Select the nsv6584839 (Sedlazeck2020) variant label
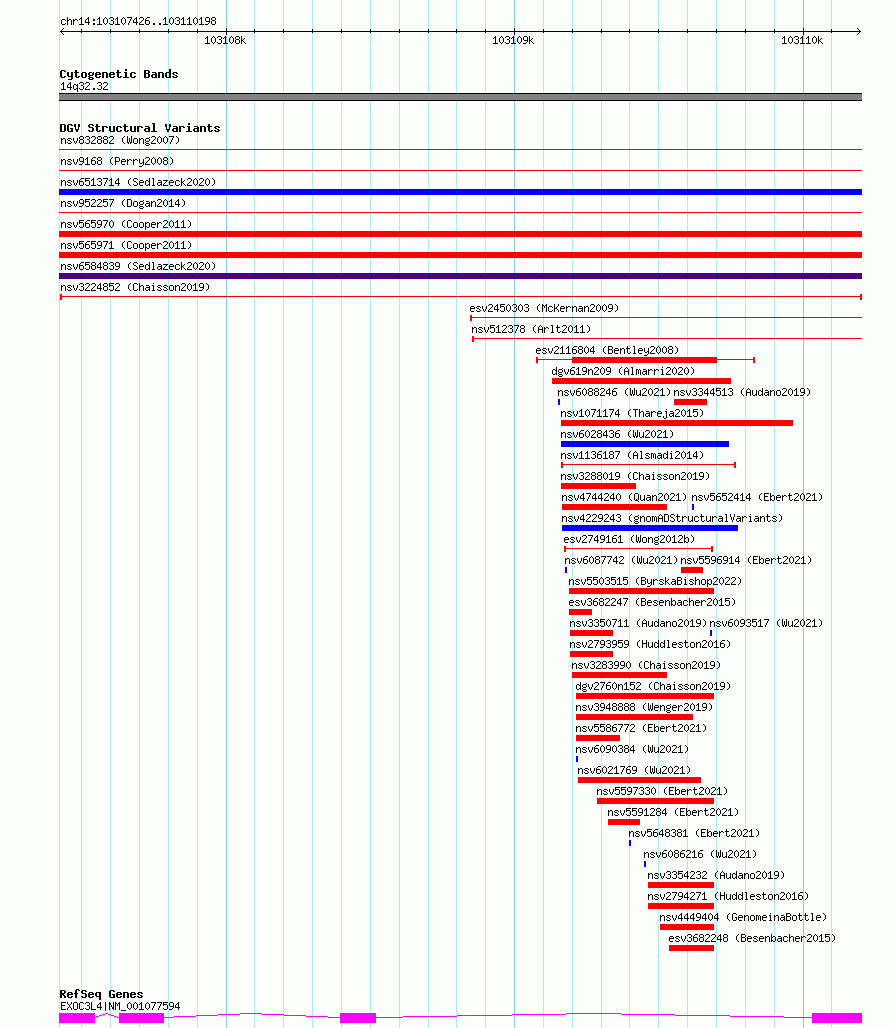This screenshot has height=1028, width=890. tap(138, 266)
